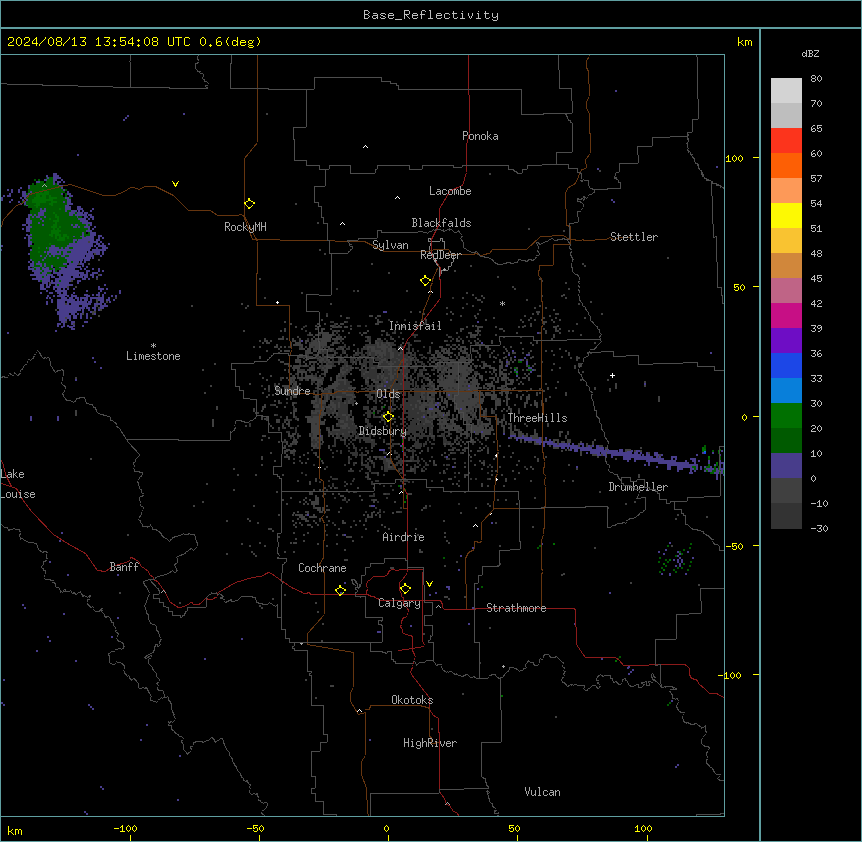Click the asterisk marker east of Innisfail
The width and height of the screenshot is (862, 842).
tap(502, 303)
